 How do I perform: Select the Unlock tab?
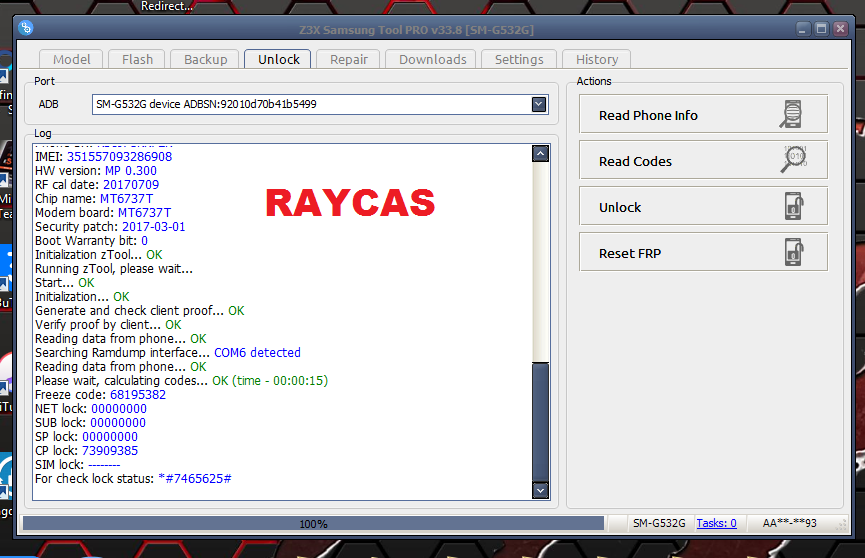(x=279, y=59)
